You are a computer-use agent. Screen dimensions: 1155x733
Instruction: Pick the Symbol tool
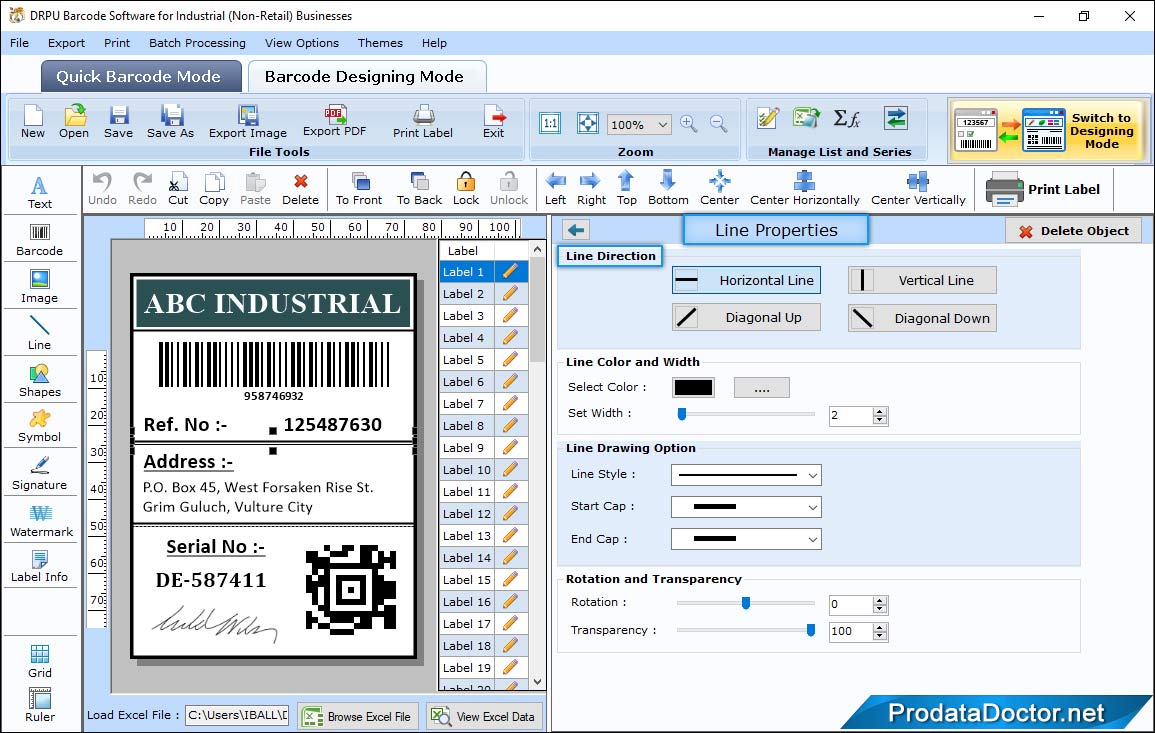pos(40,427)
